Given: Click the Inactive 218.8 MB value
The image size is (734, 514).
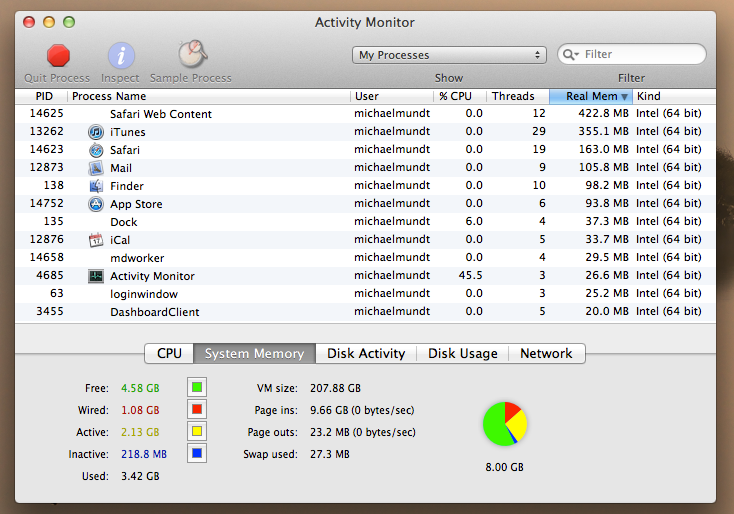Looking at the screenshot, I should pos(144,455).
